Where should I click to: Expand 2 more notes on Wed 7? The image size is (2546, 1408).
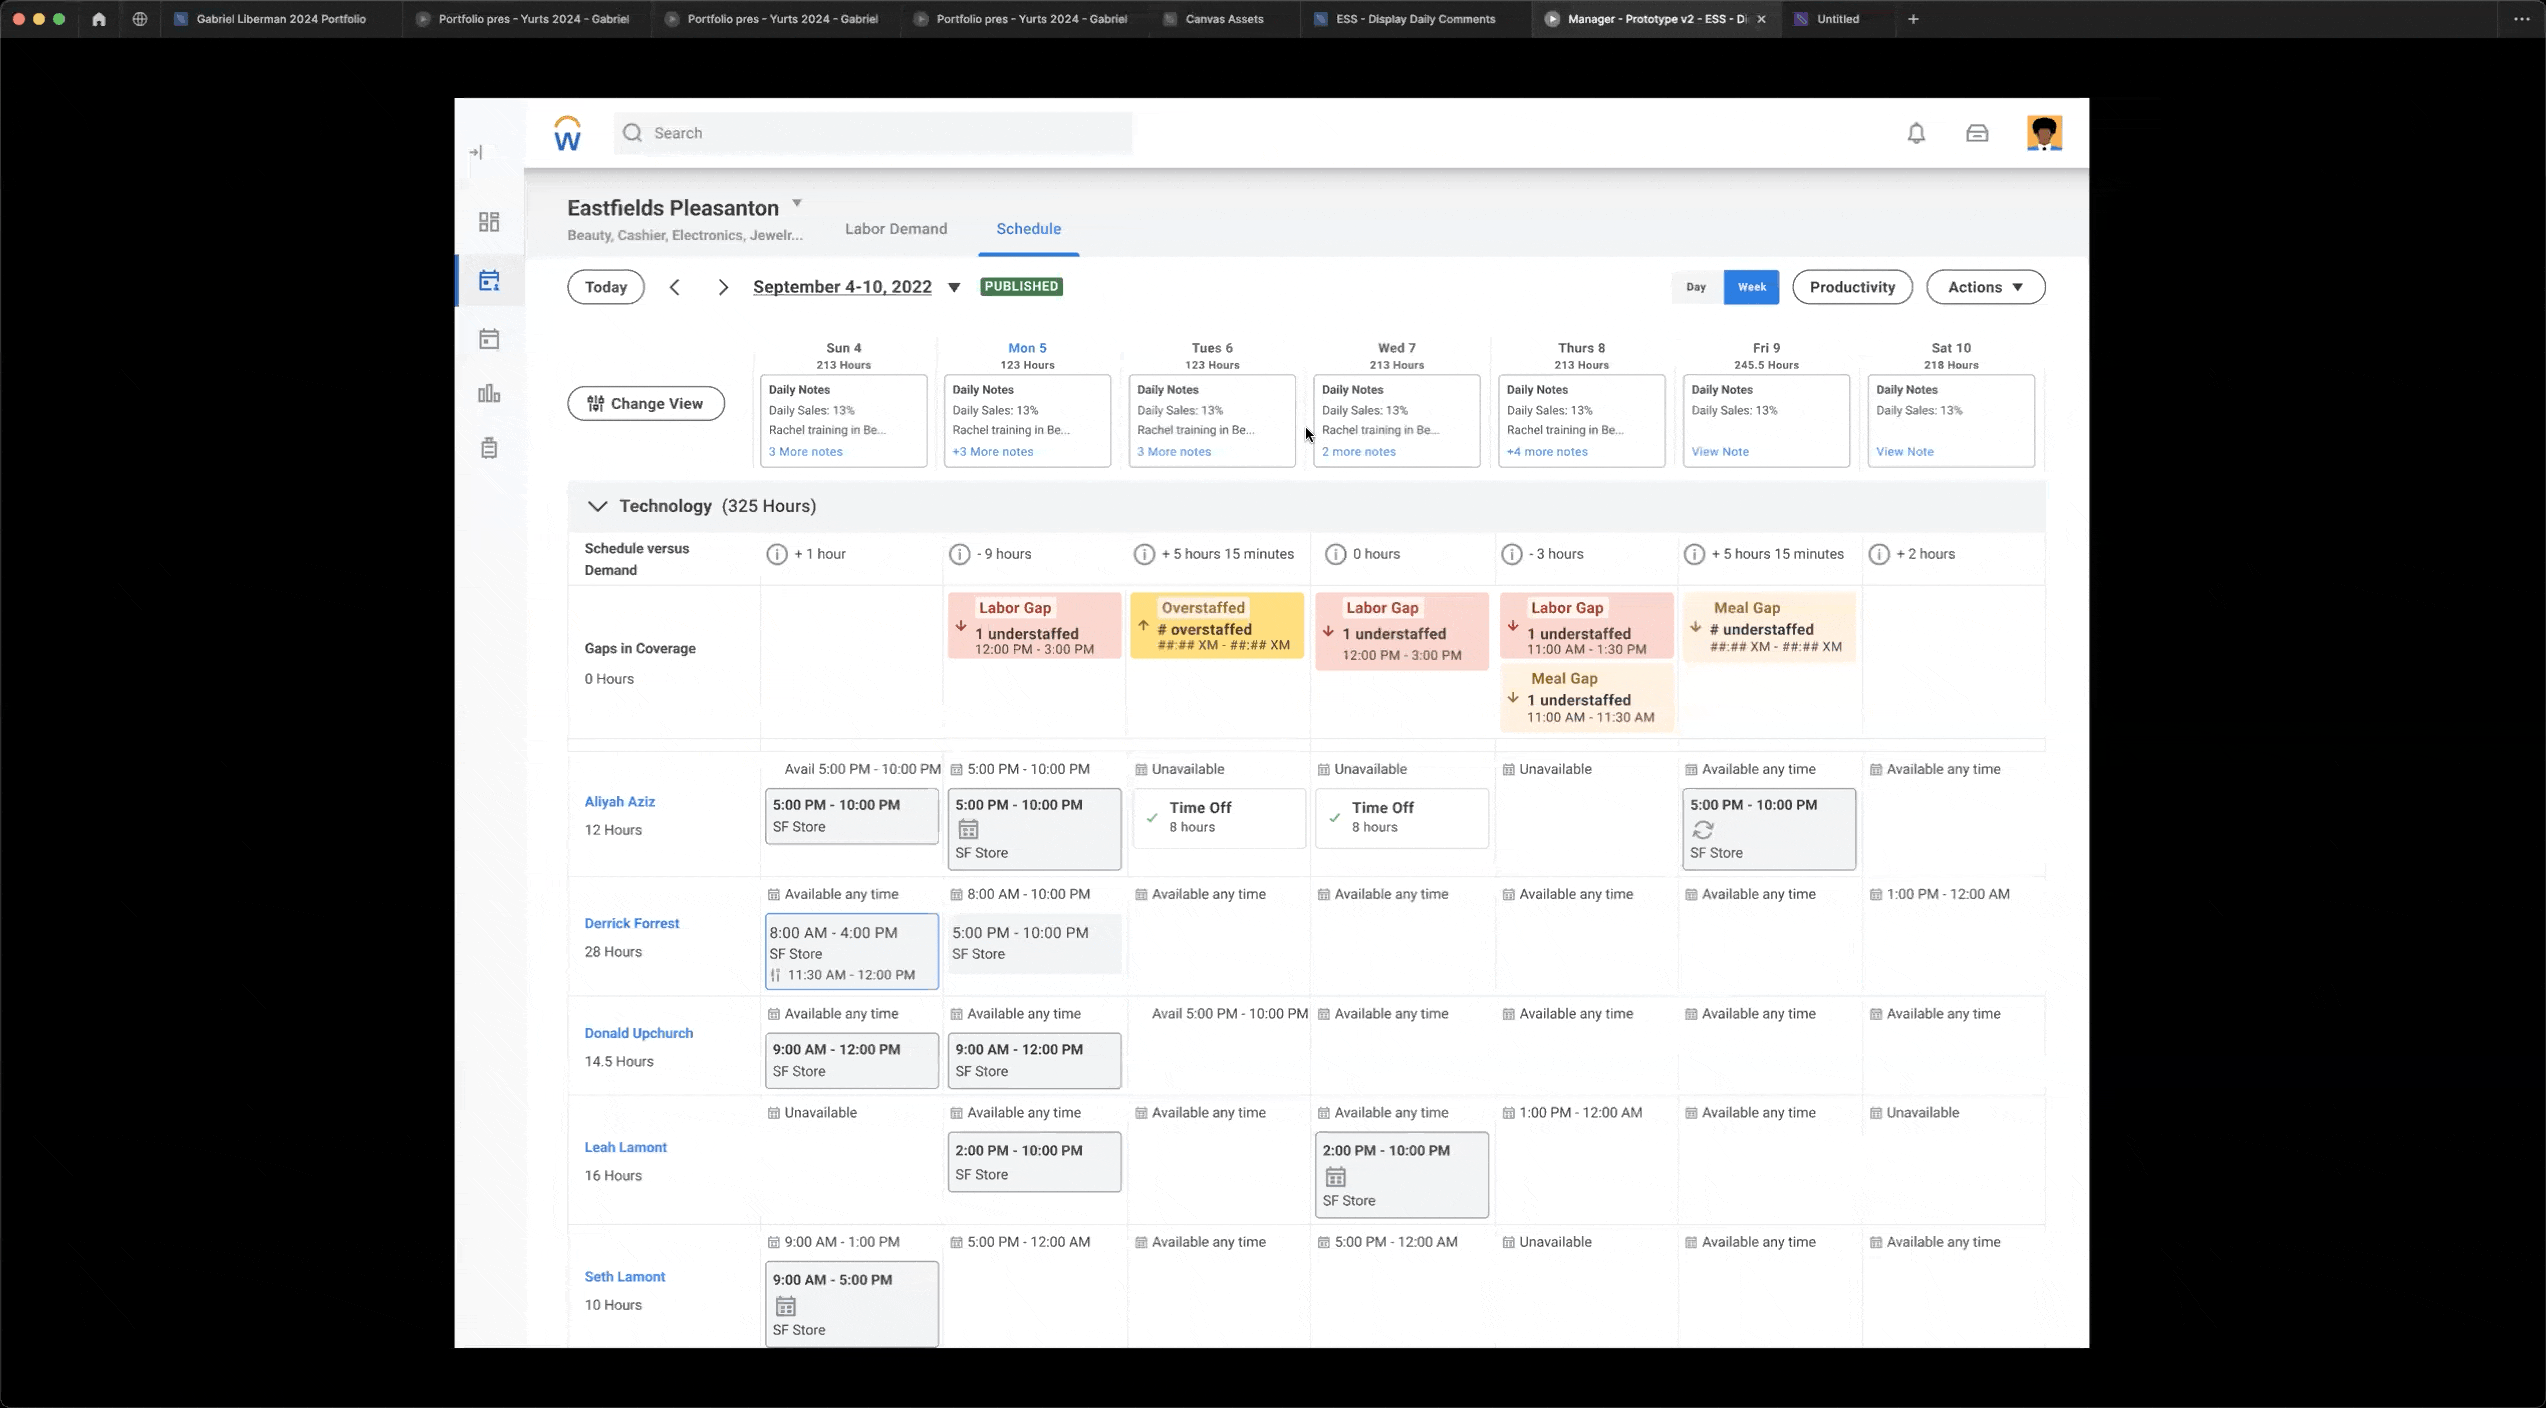[1359, 452]
